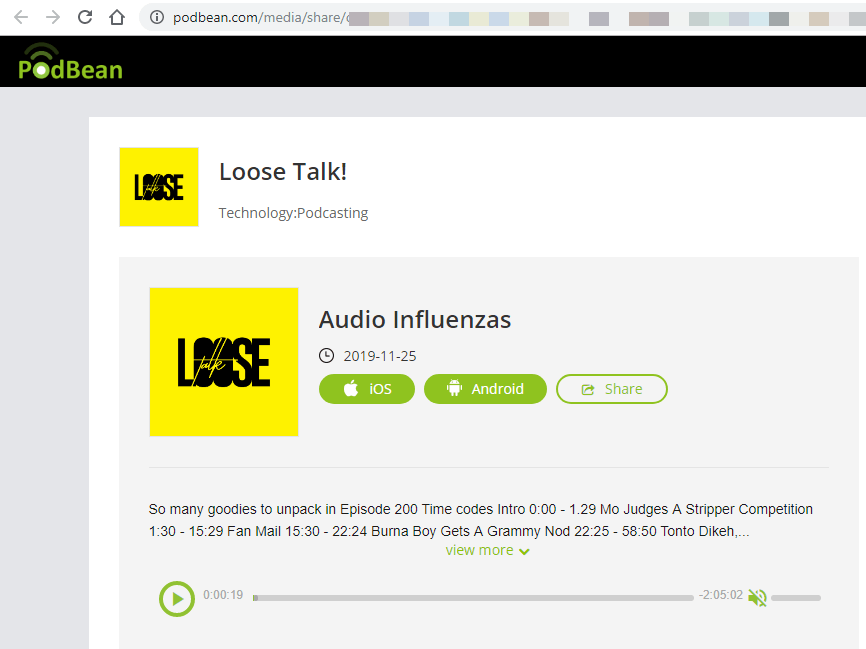866x649 pixels.
Task: View site information icon in address bar
Action: coord(157,18)
